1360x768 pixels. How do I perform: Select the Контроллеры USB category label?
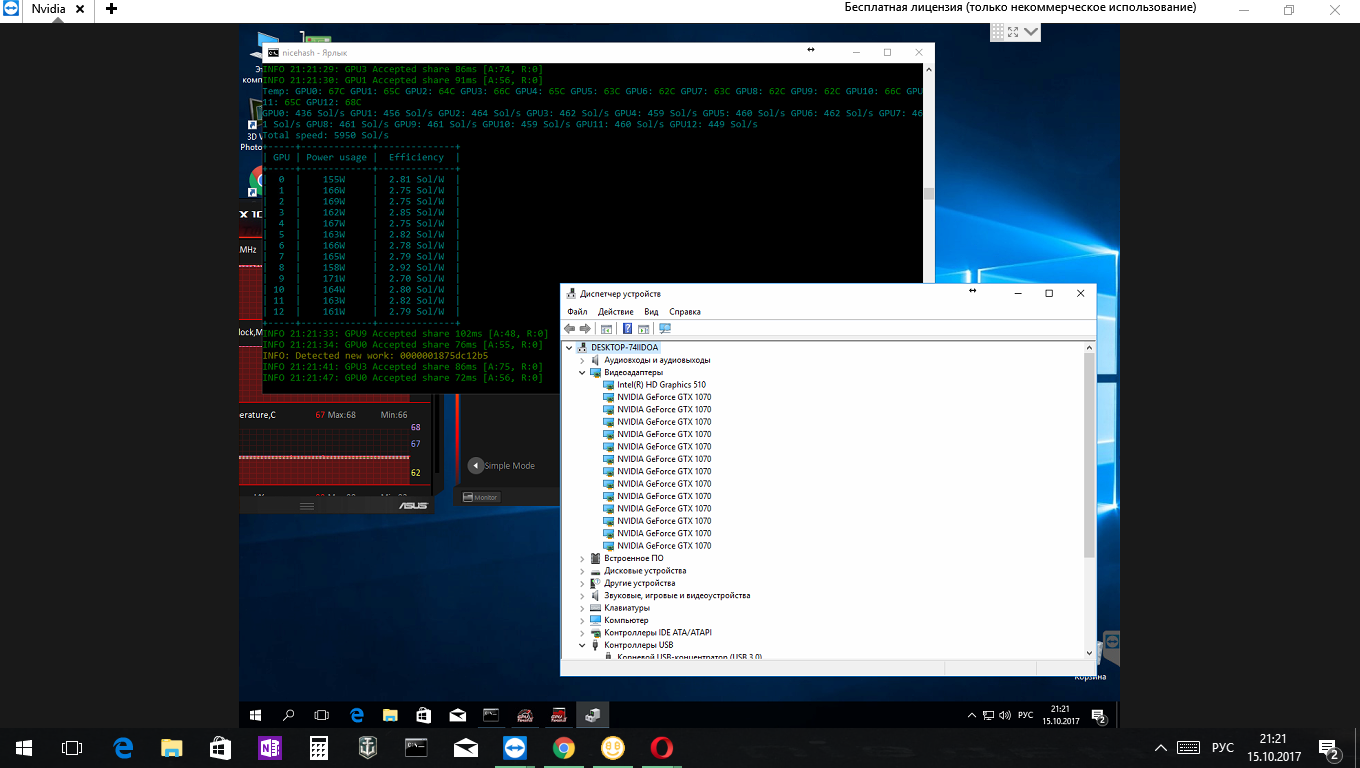point(638,645)
